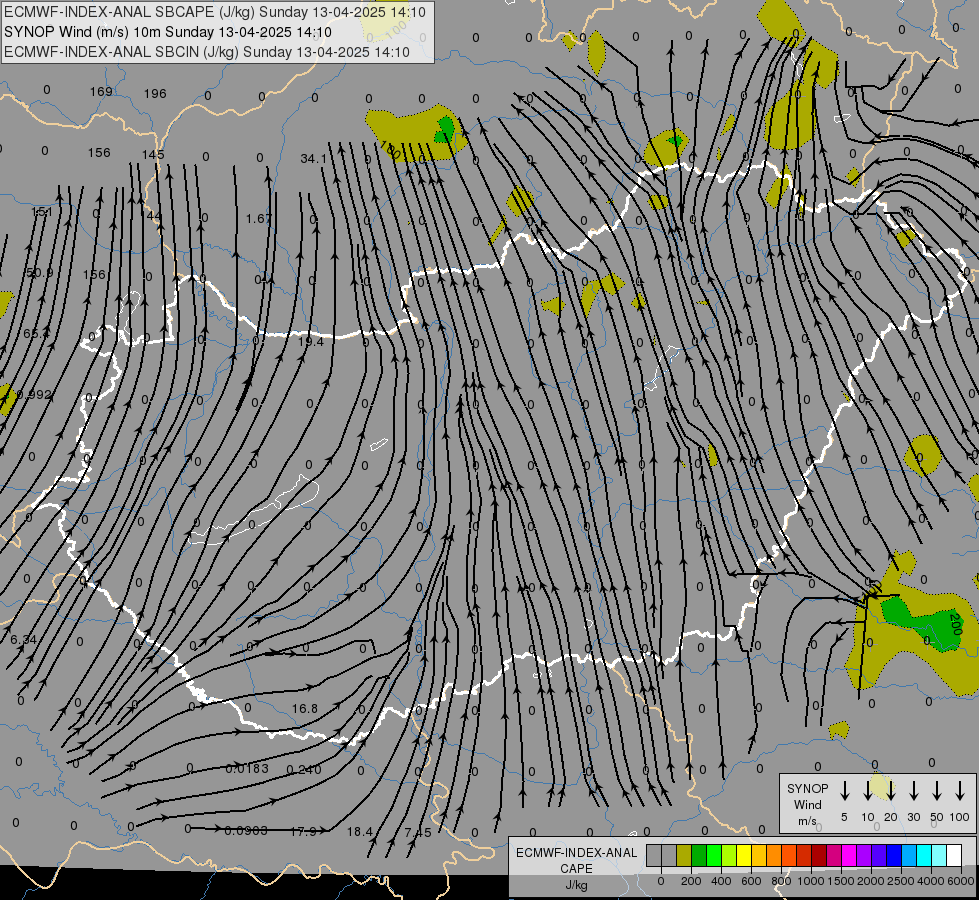
Task: Select the olive CAPE legend swatch
Action: coord(684,856)
